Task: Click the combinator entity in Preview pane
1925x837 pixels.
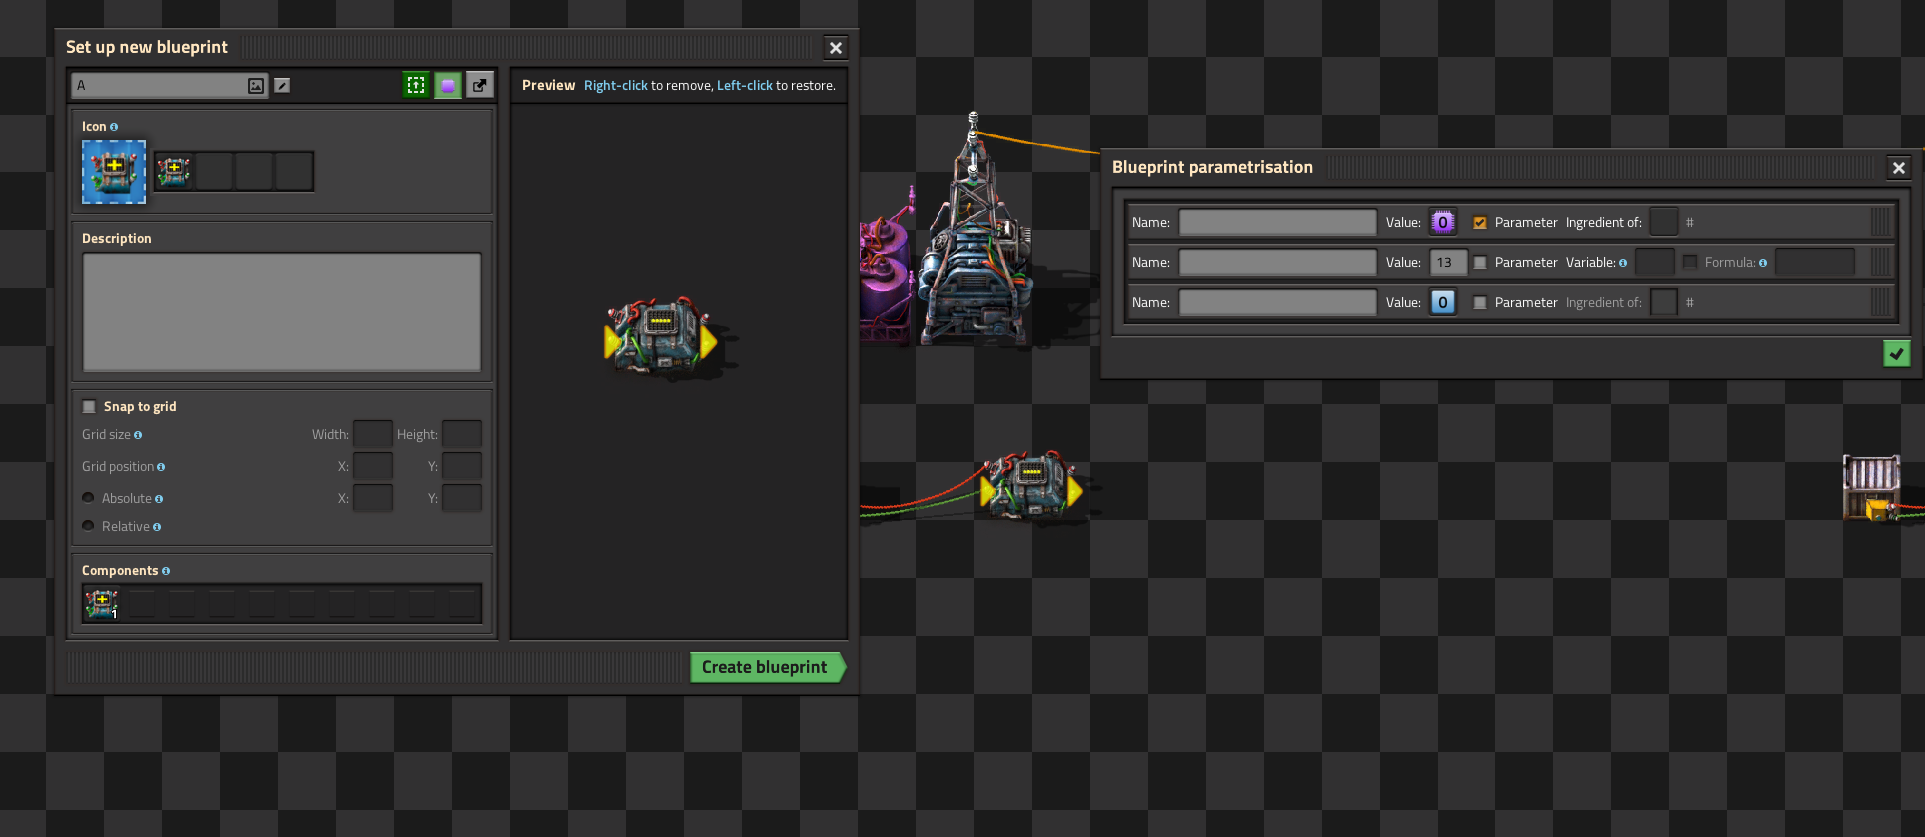Action: pos(660,338)
